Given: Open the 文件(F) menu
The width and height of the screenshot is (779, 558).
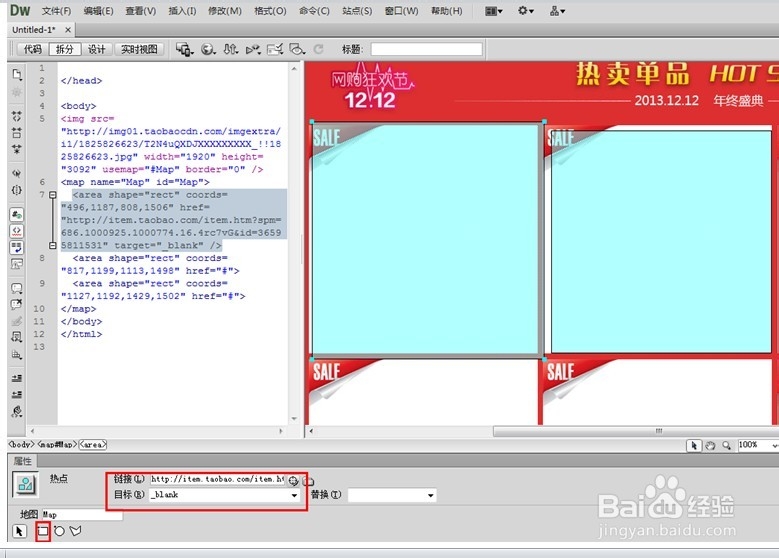Looking at the screenshot, I should point(56,11).
